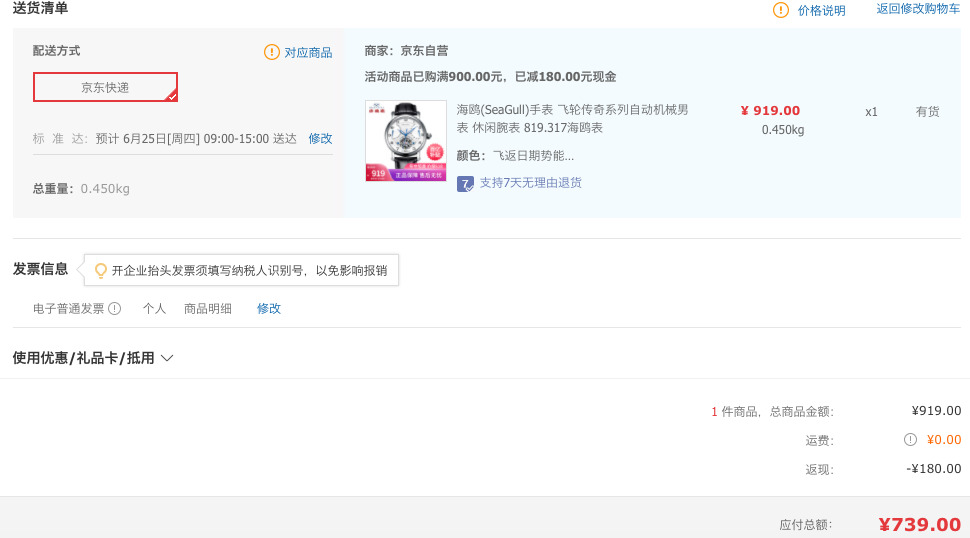Click the info icon after 电子普通发票

click(x=115, y=309)
